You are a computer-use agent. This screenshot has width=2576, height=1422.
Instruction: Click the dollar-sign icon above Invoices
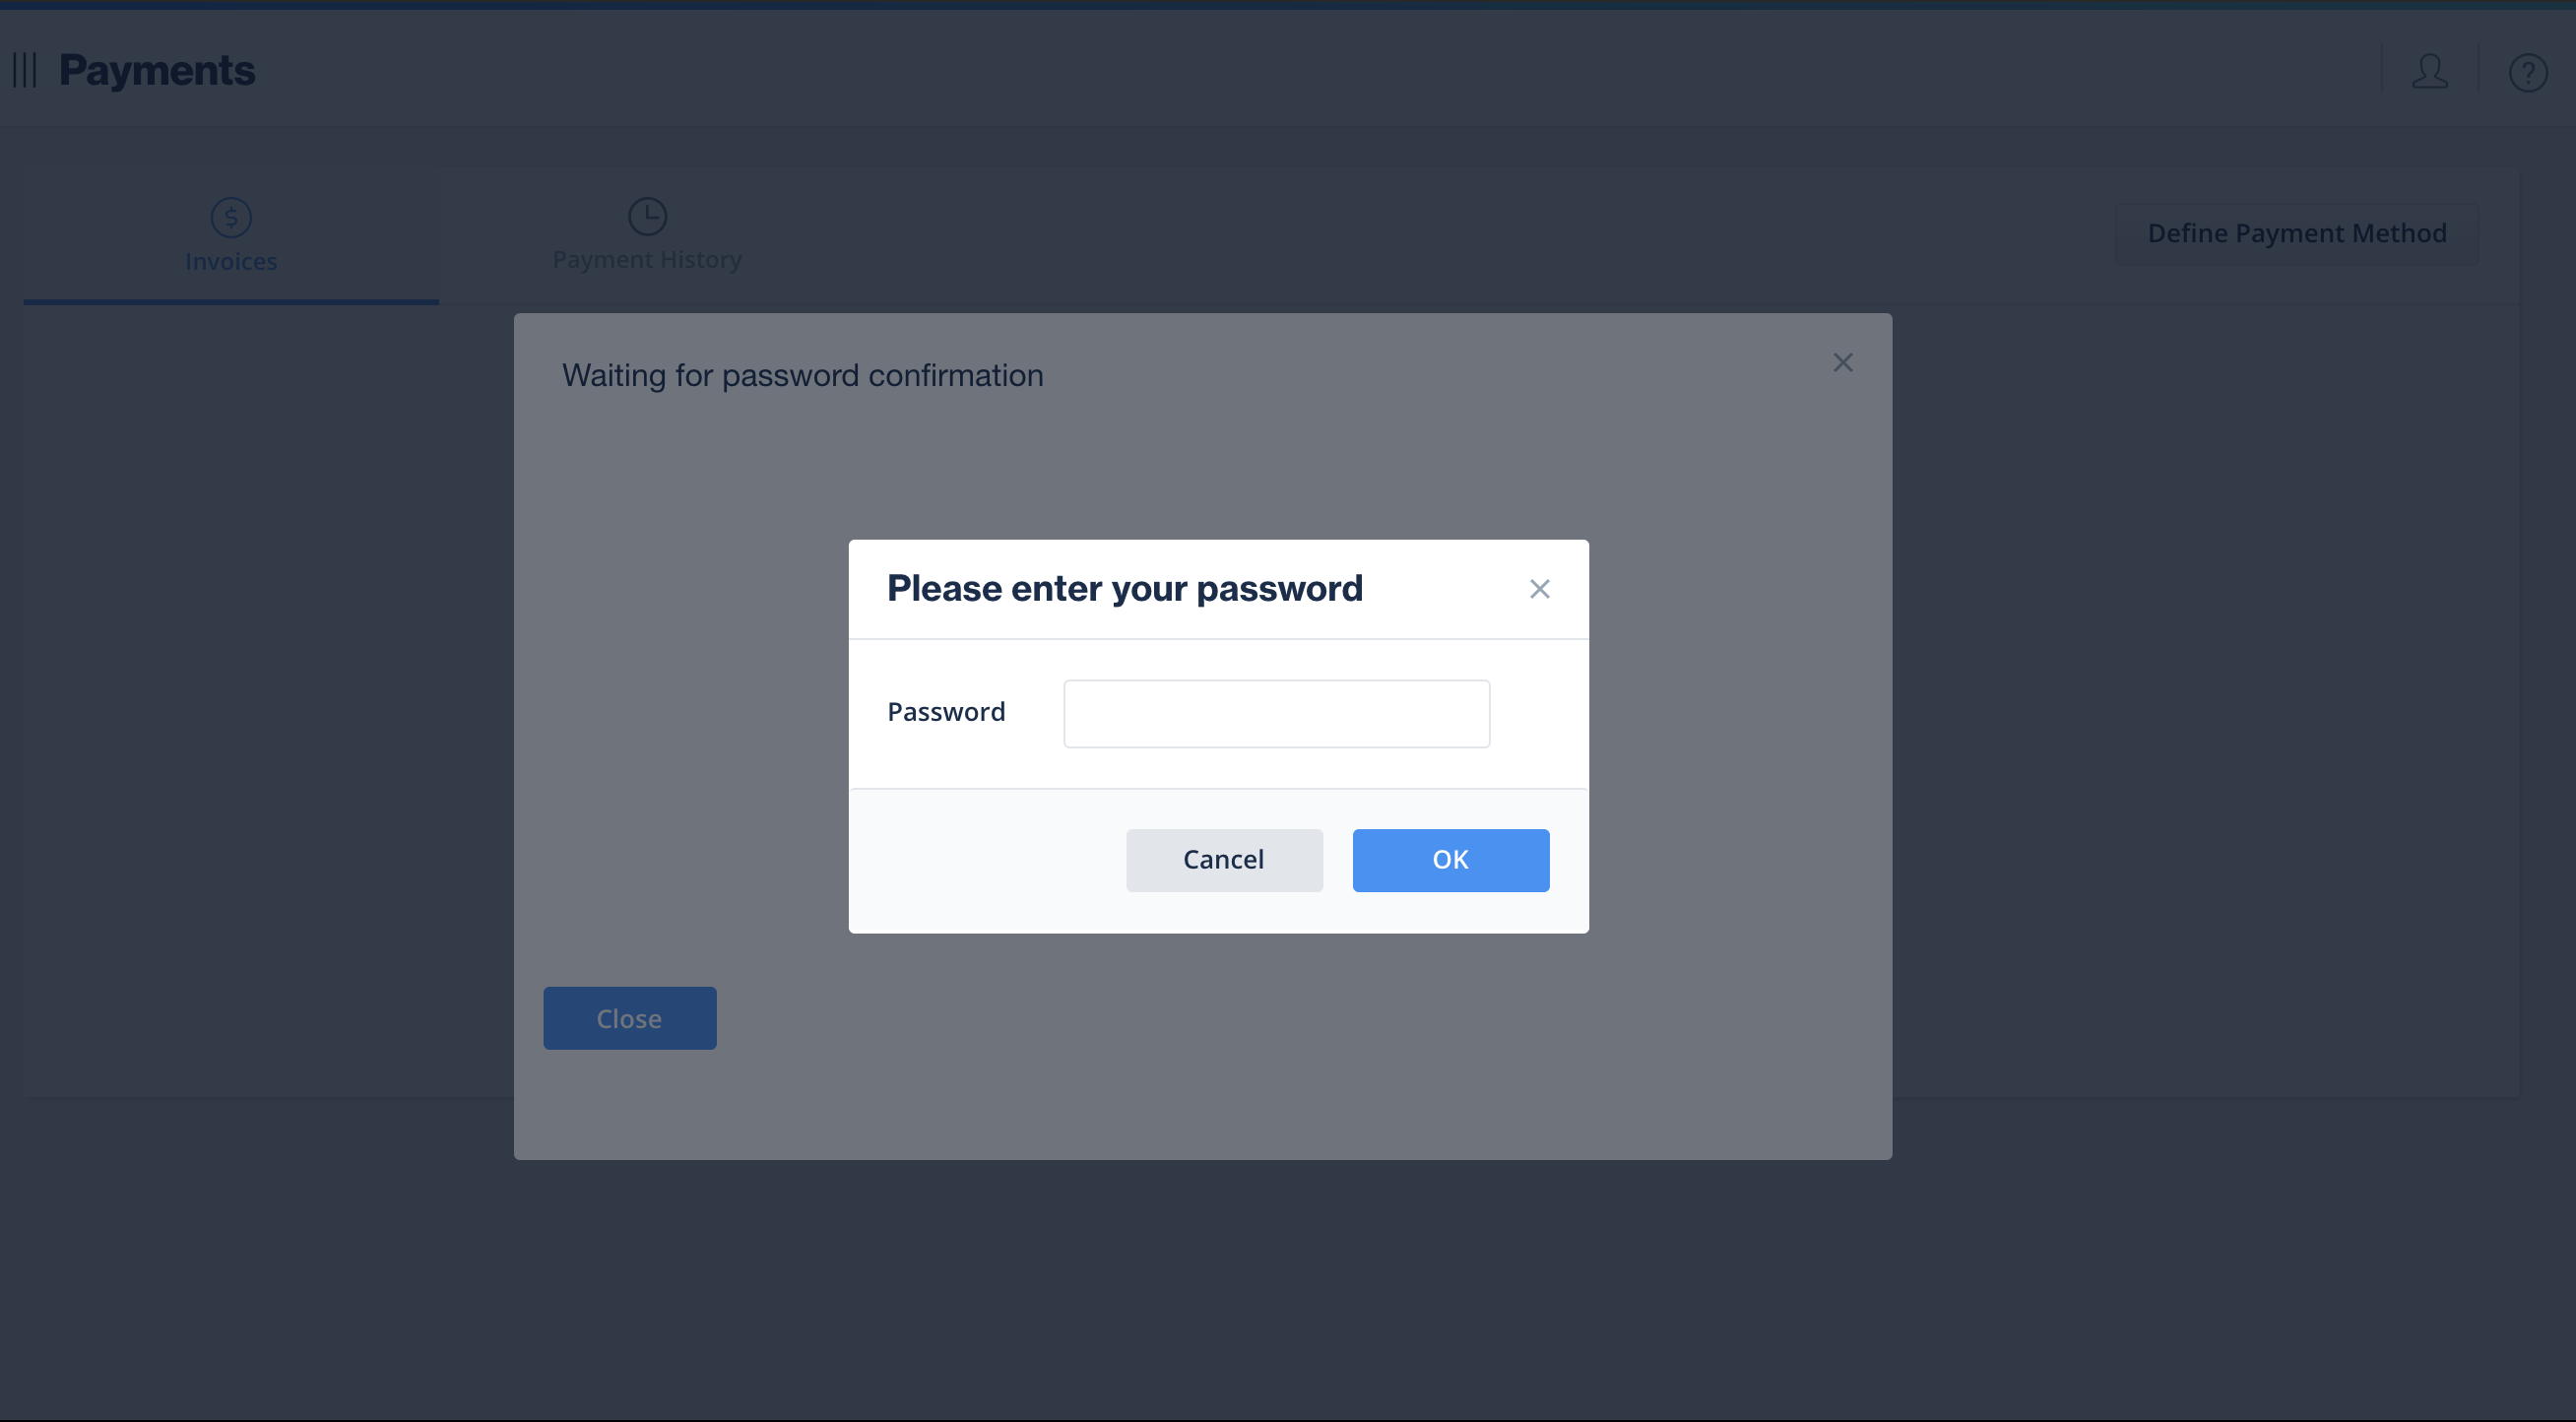coord(231,215)
